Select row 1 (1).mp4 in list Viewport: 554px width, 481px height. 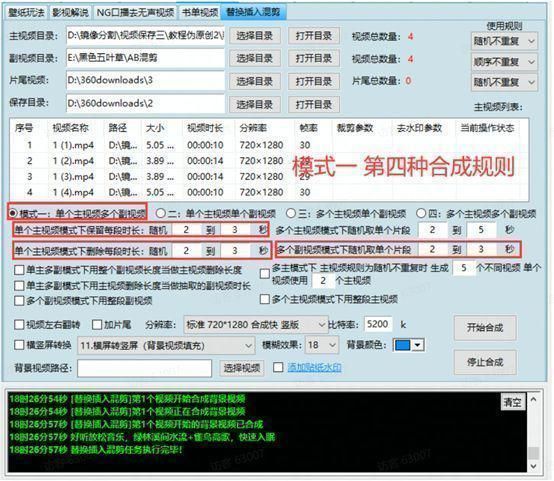(269, 145)
